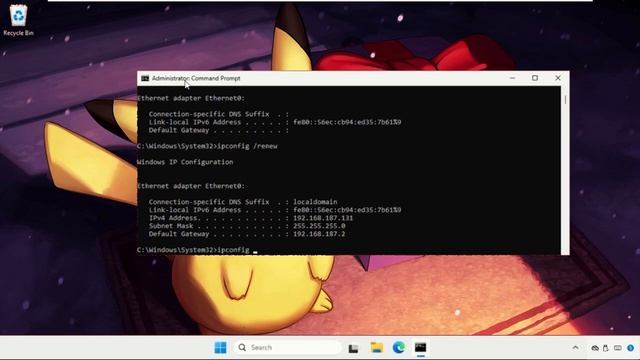Click the 'Administrator: Command Prompt' title text
Image resolution: width=640 pixels, height=360 pixels.
196,78
